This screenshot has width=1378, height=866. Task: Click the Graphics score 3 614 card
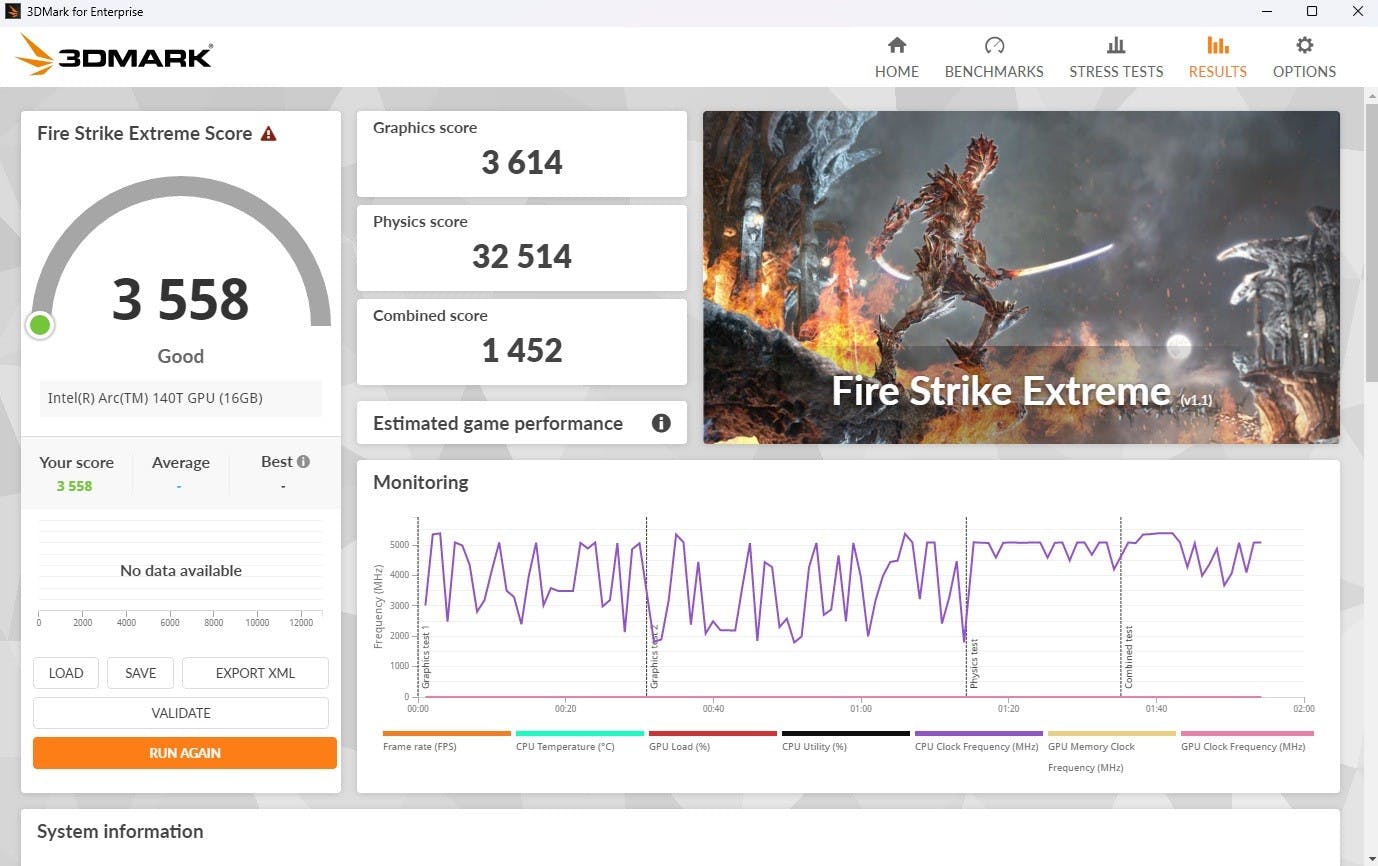point(522,154)
